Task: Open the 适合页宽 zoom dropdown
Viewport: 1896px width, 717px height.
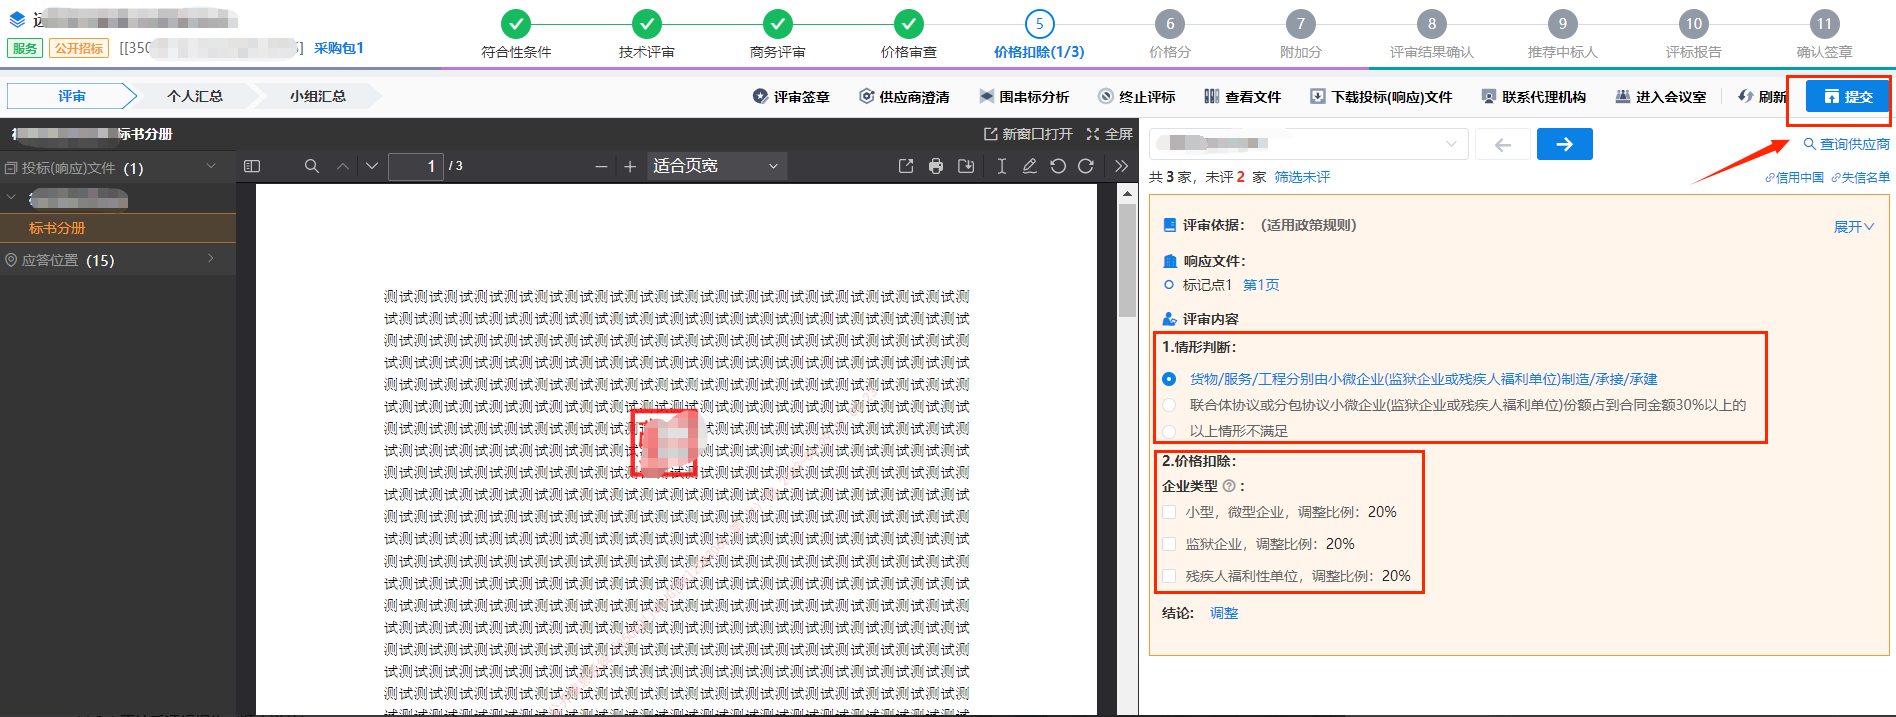Action: point(715,166)
